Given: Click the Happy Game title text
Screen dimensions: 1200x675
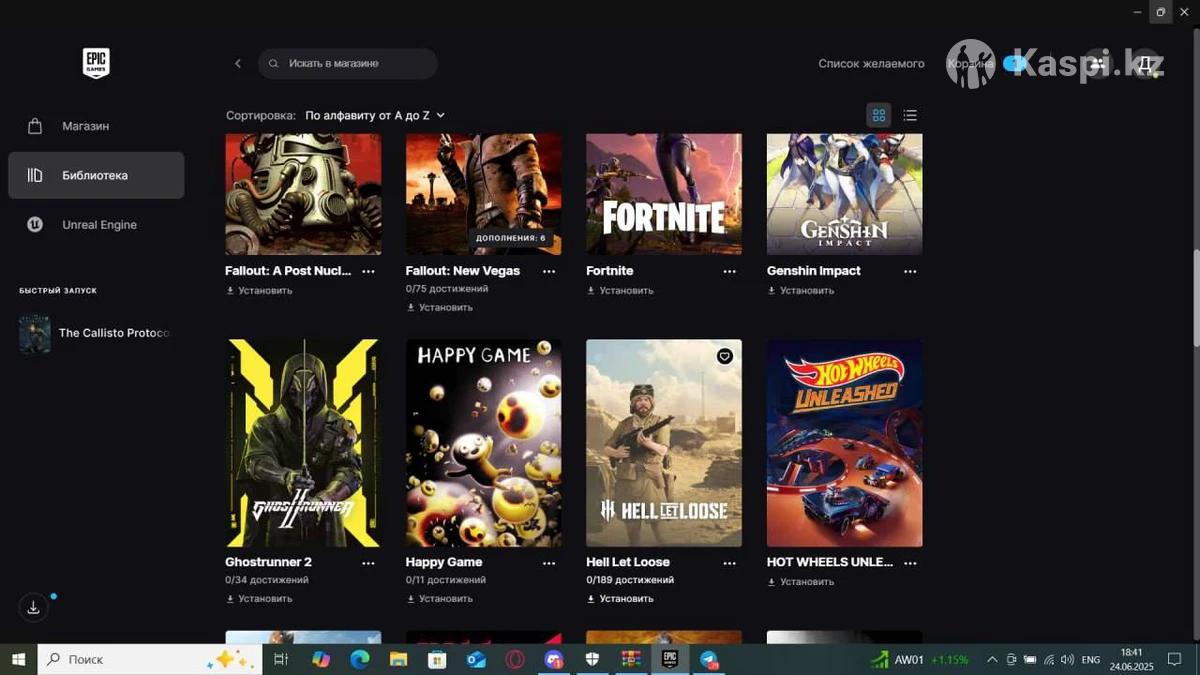Looking at the screenshot, I should coord(444,562).
